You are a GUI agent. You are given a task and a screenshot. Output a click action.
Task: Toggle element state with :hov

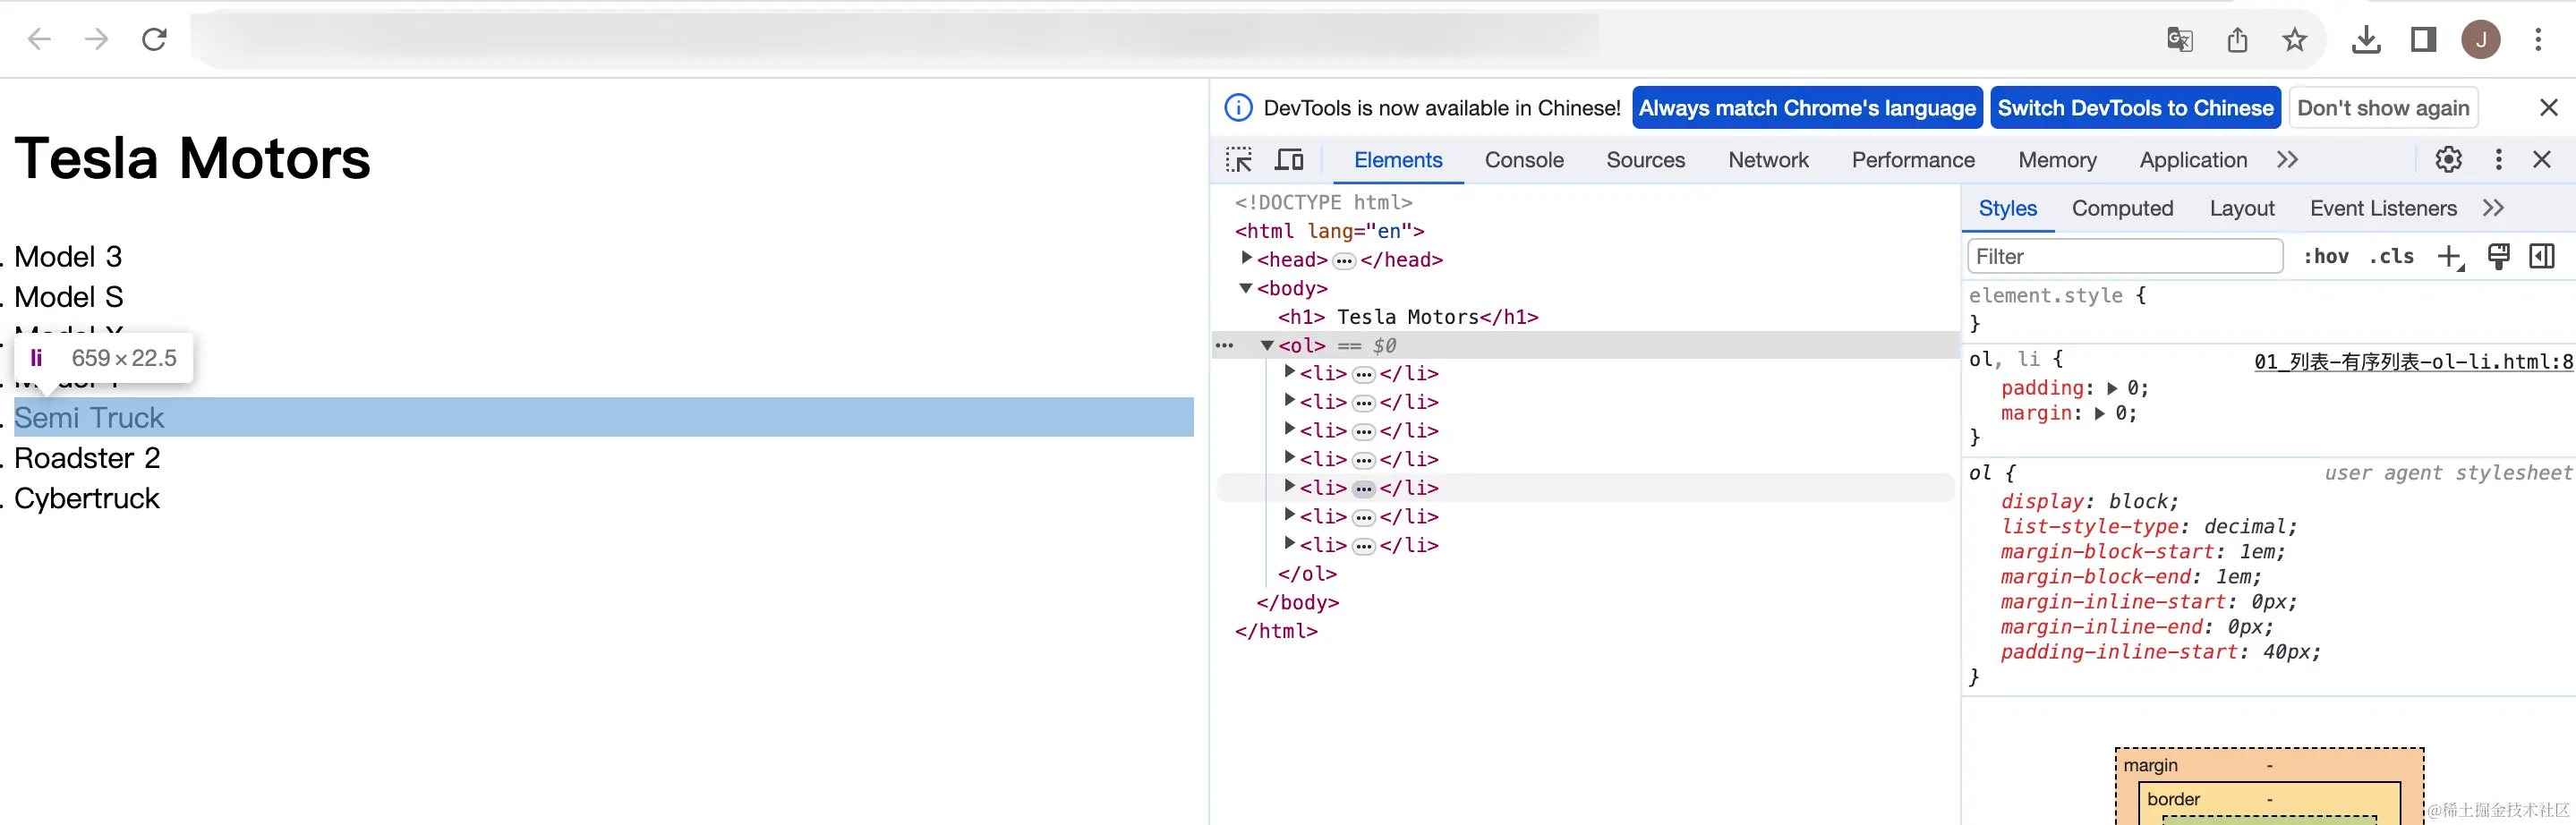[2326, 257]
